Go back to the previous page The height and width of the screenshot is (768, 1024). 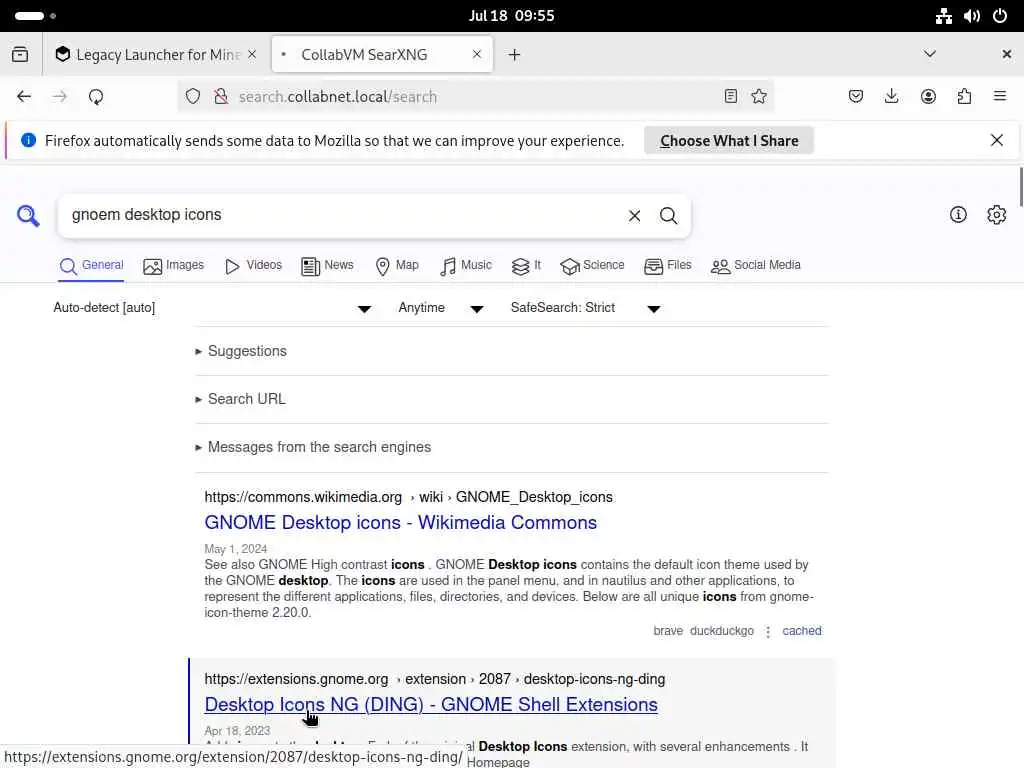24,97
